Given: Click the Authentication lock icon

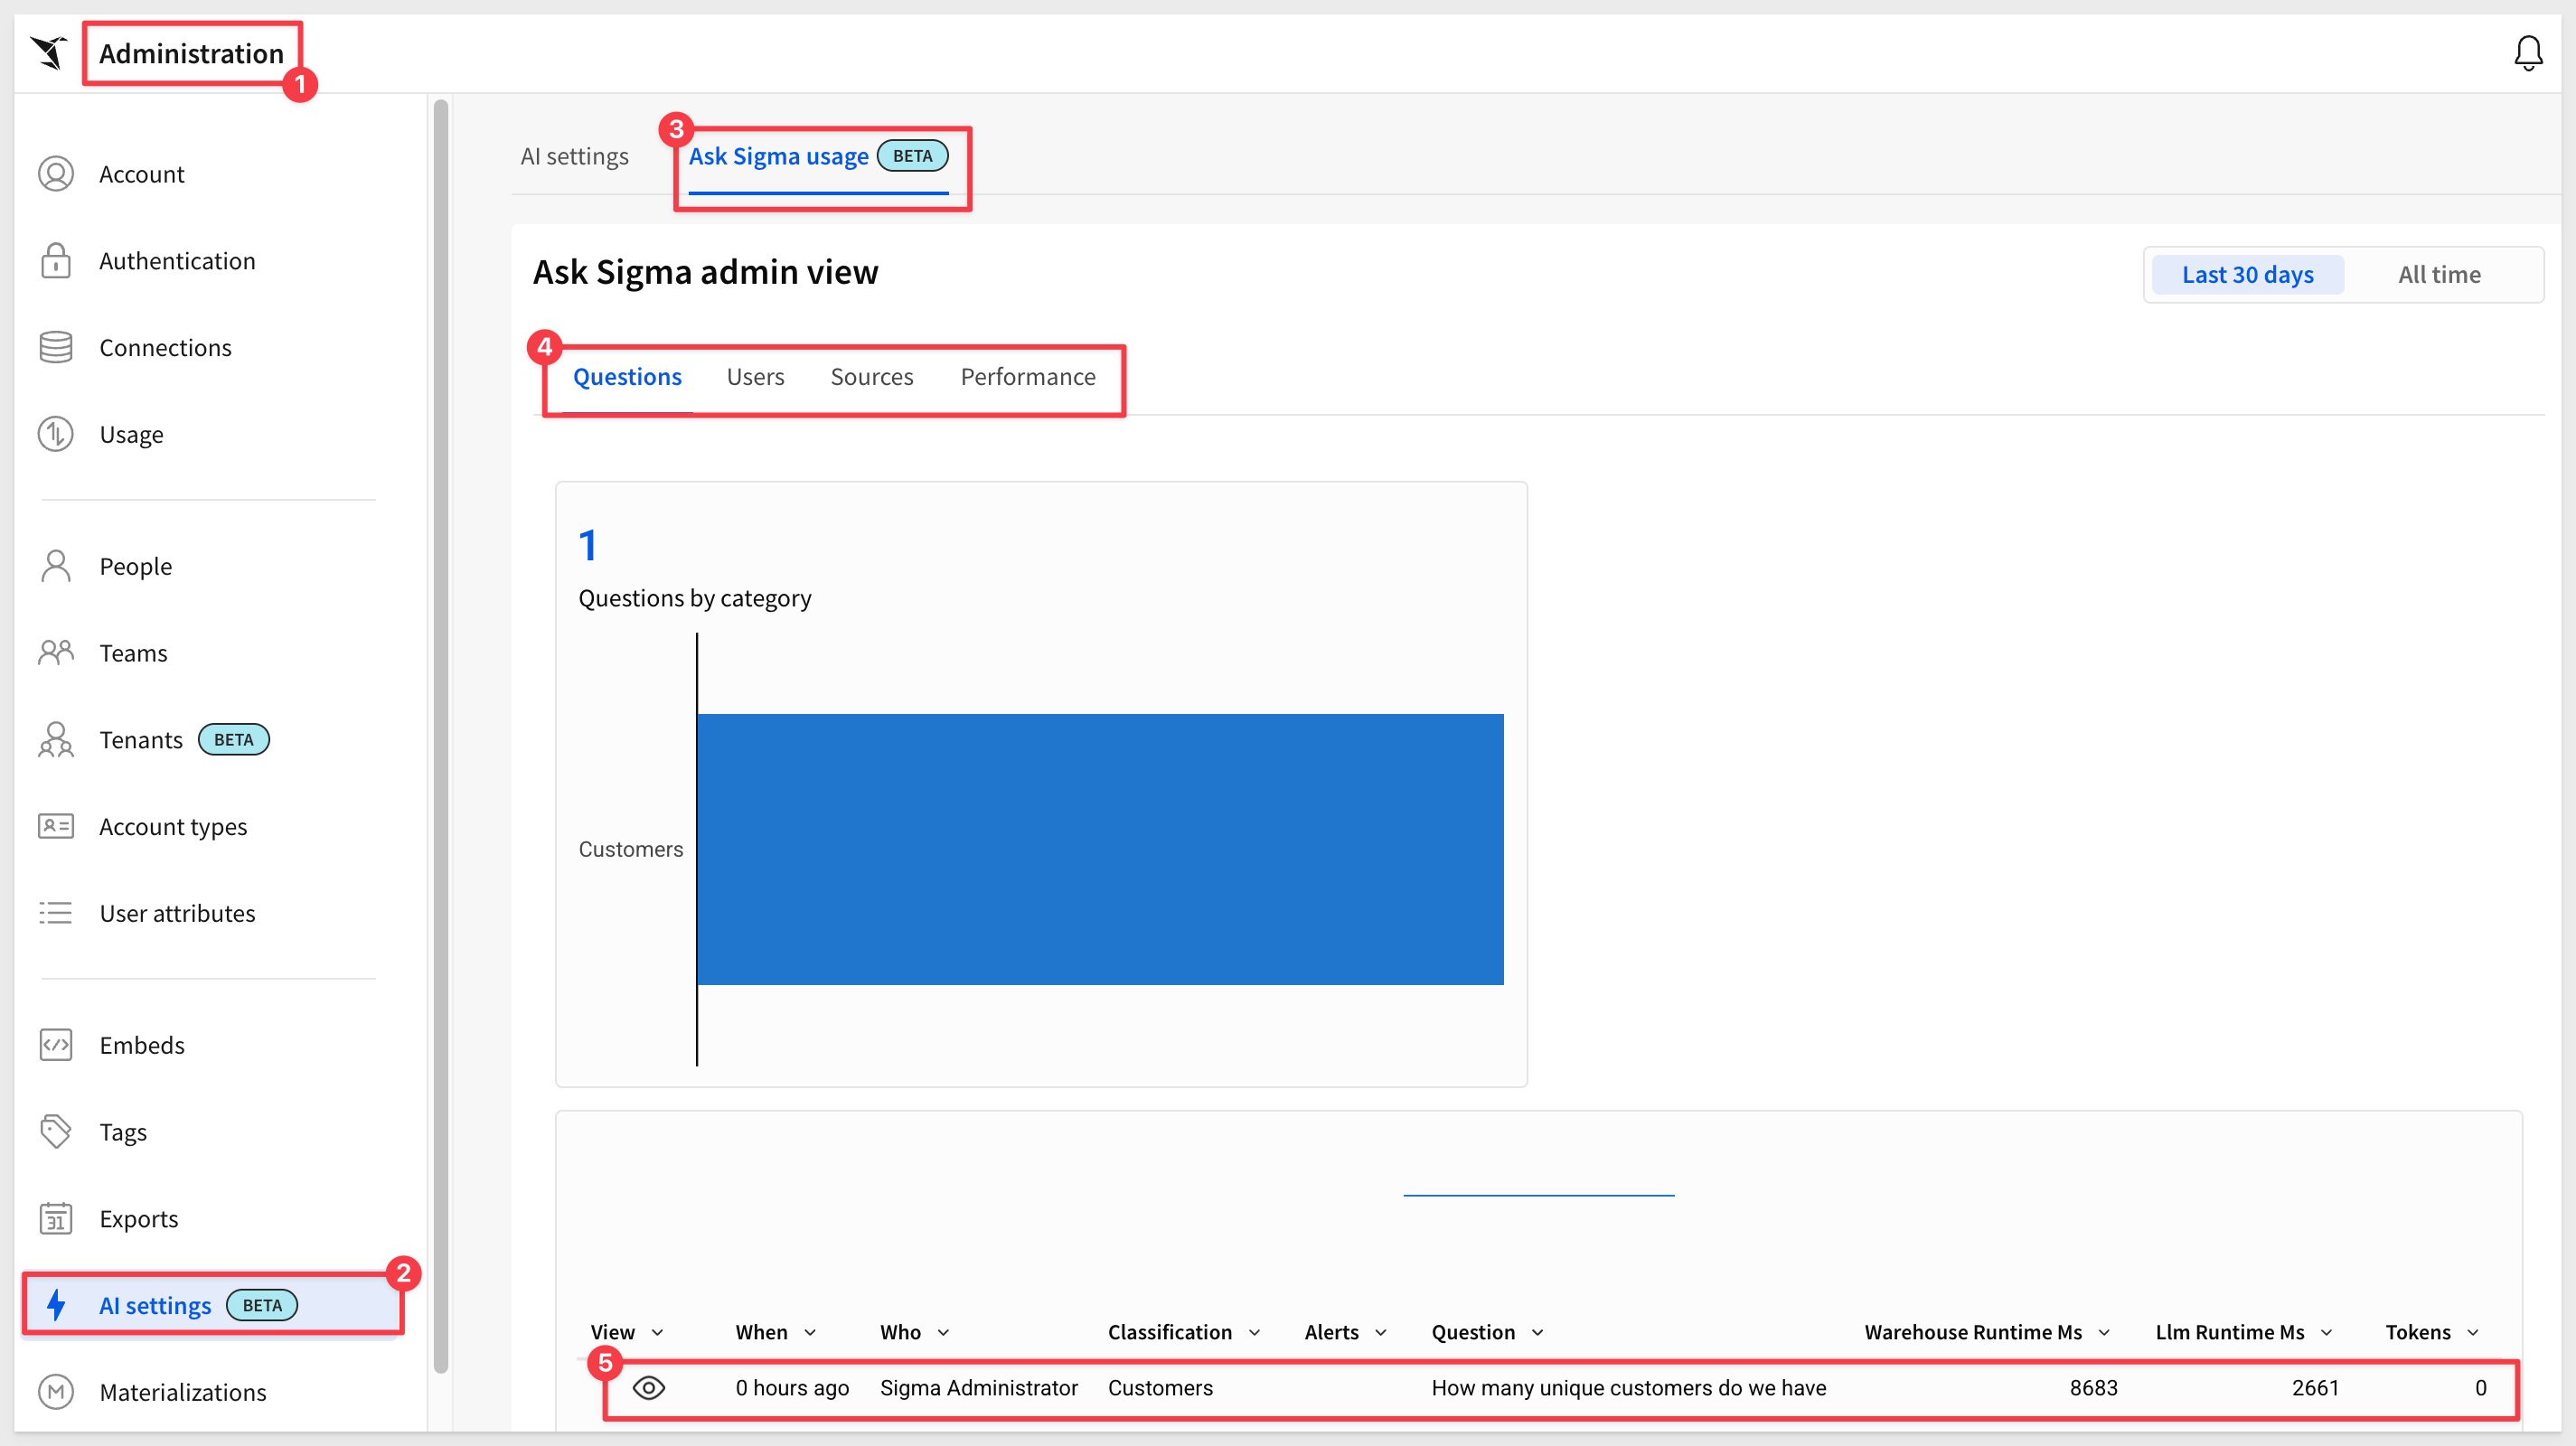Looking at the screenshot, I should [56, 261].
